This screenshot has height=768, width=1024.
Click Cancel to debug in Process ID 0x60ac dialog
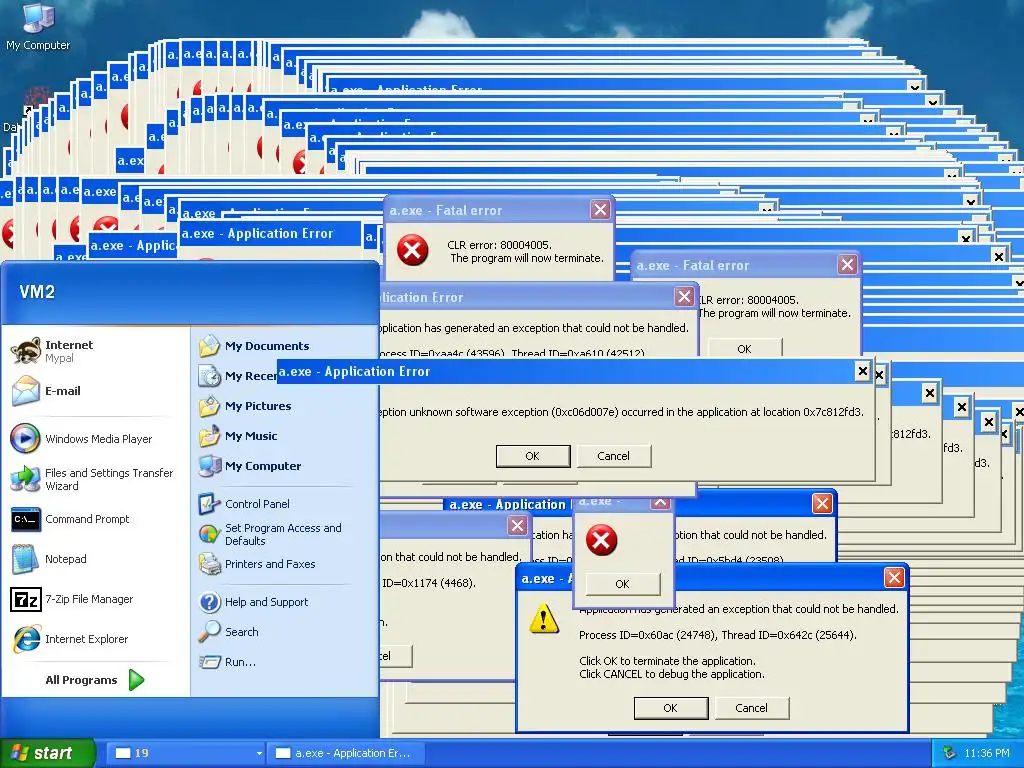752,708
